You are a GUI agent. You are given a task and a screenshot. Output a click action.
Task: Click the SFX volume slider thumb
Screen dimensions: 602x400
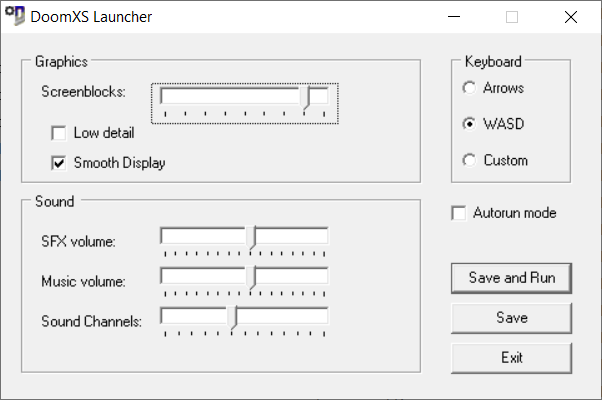coord(251,239)
